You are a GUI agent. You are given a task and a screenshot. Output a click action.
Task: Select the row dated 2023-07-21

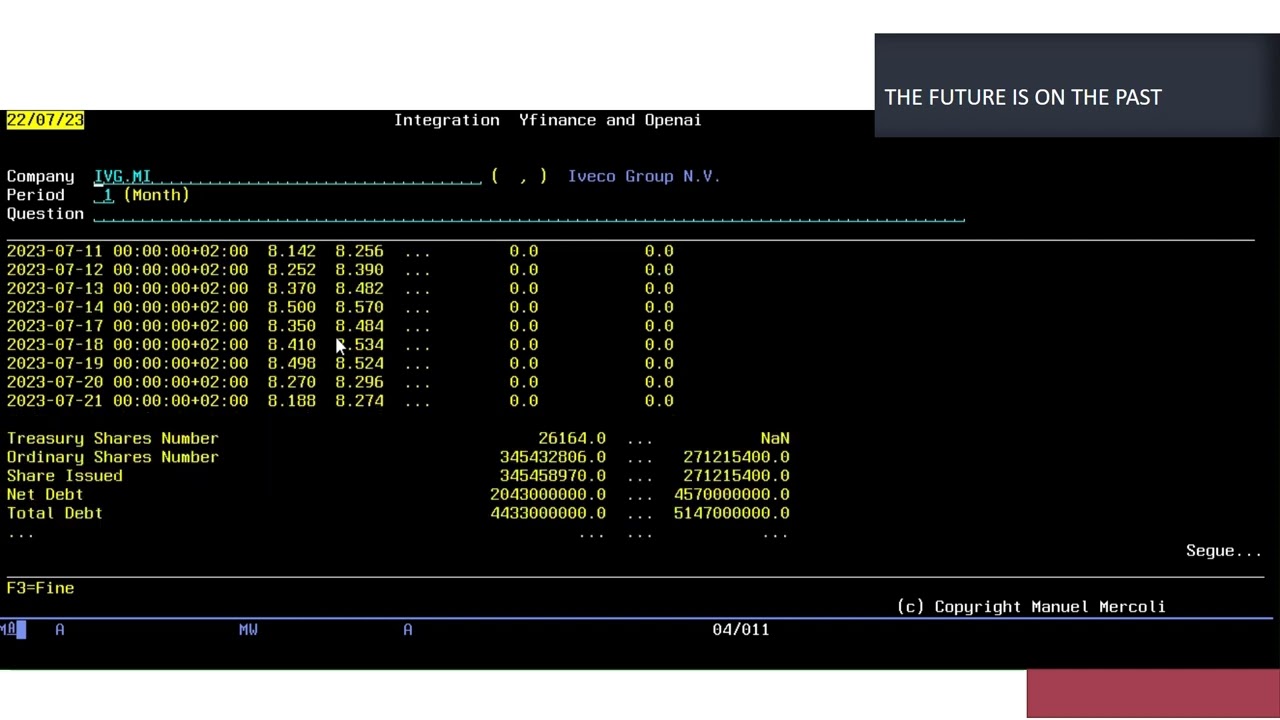[x=340, y=401]
